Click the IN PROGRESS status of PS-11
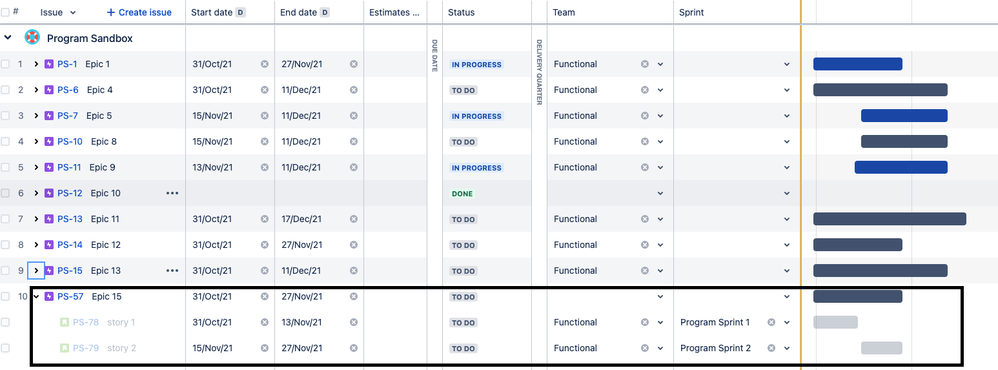Viewport: 998px width, 370px height. [476, 168]
